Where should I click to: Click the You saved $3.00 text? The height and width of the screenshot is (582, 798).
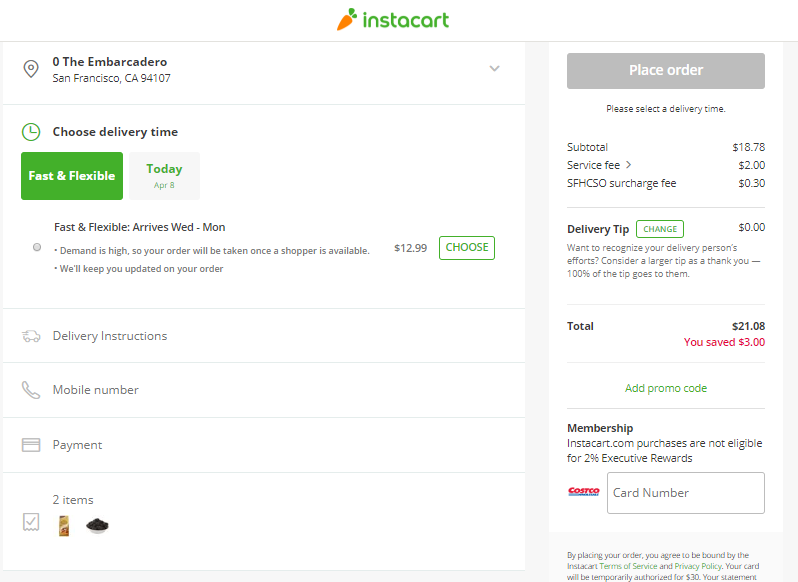click(724, 342)
